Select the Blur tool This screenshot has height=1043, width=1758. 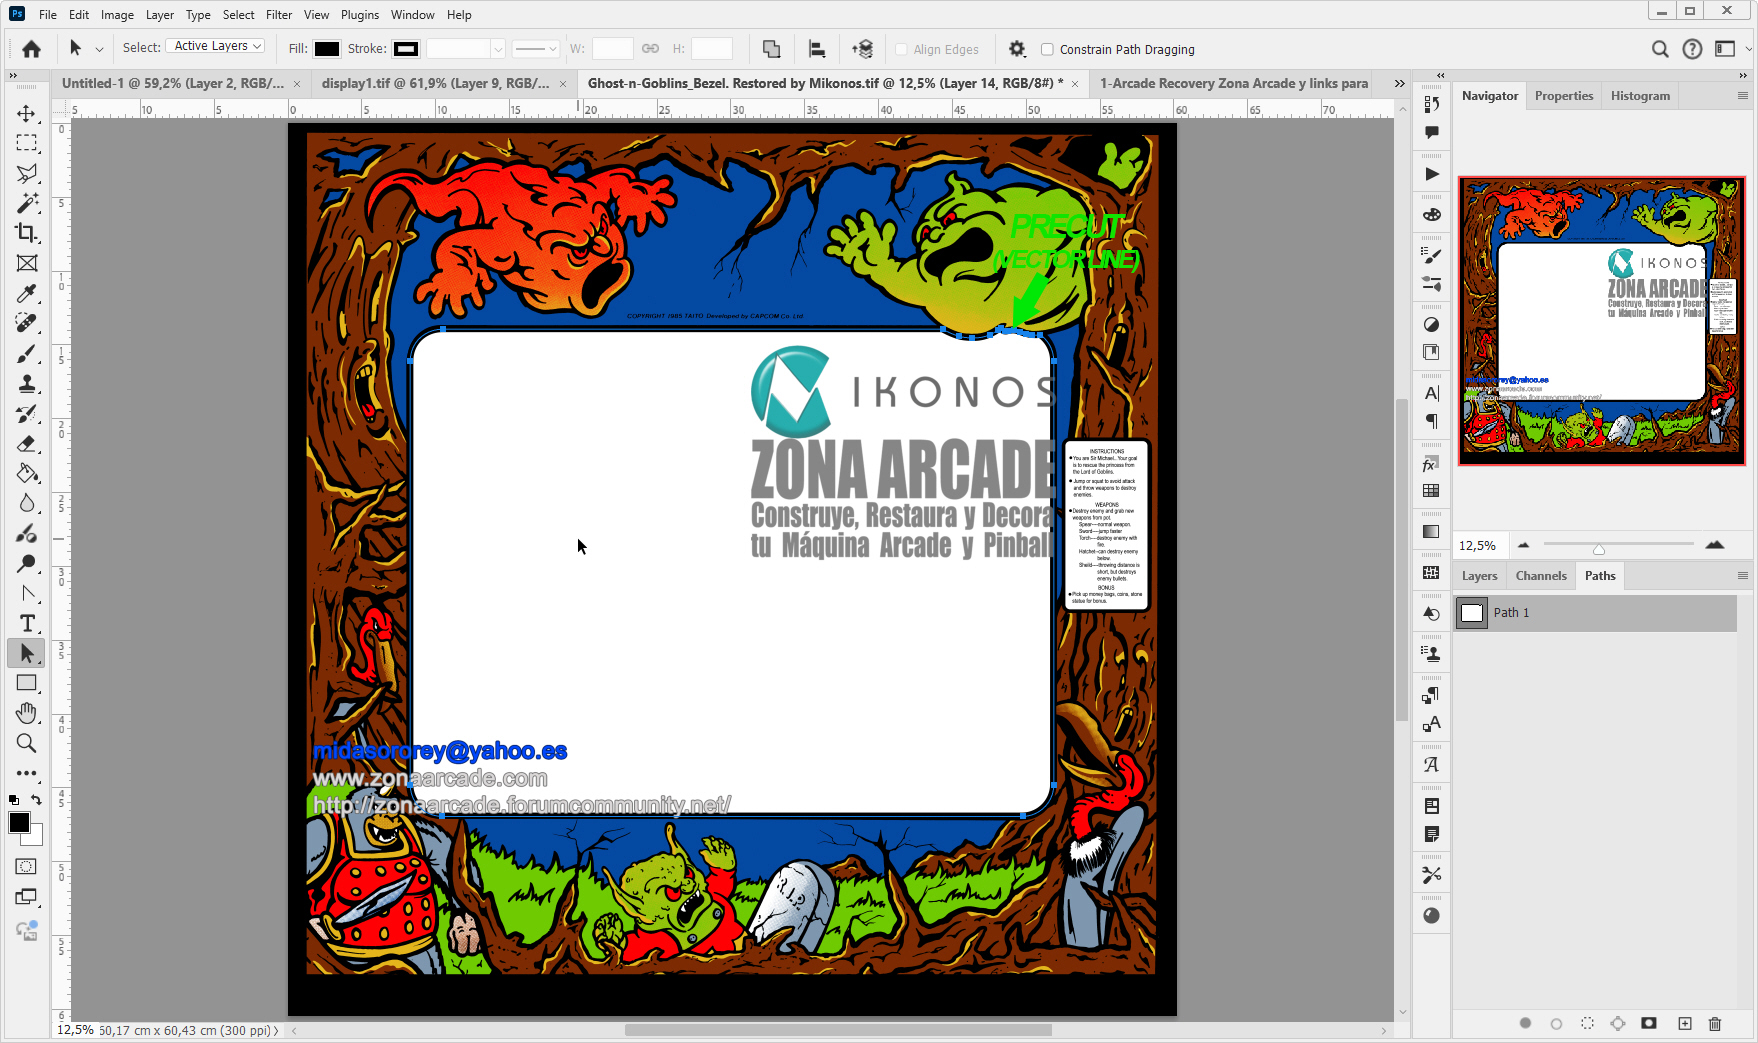[x=27, y=503]
